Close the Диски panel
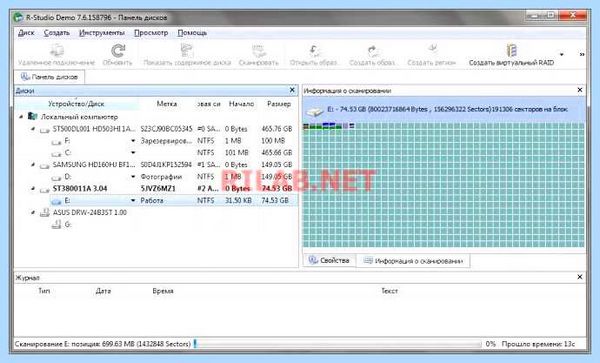The height and width of the screenshot is (363, 600). coord(292,90)
